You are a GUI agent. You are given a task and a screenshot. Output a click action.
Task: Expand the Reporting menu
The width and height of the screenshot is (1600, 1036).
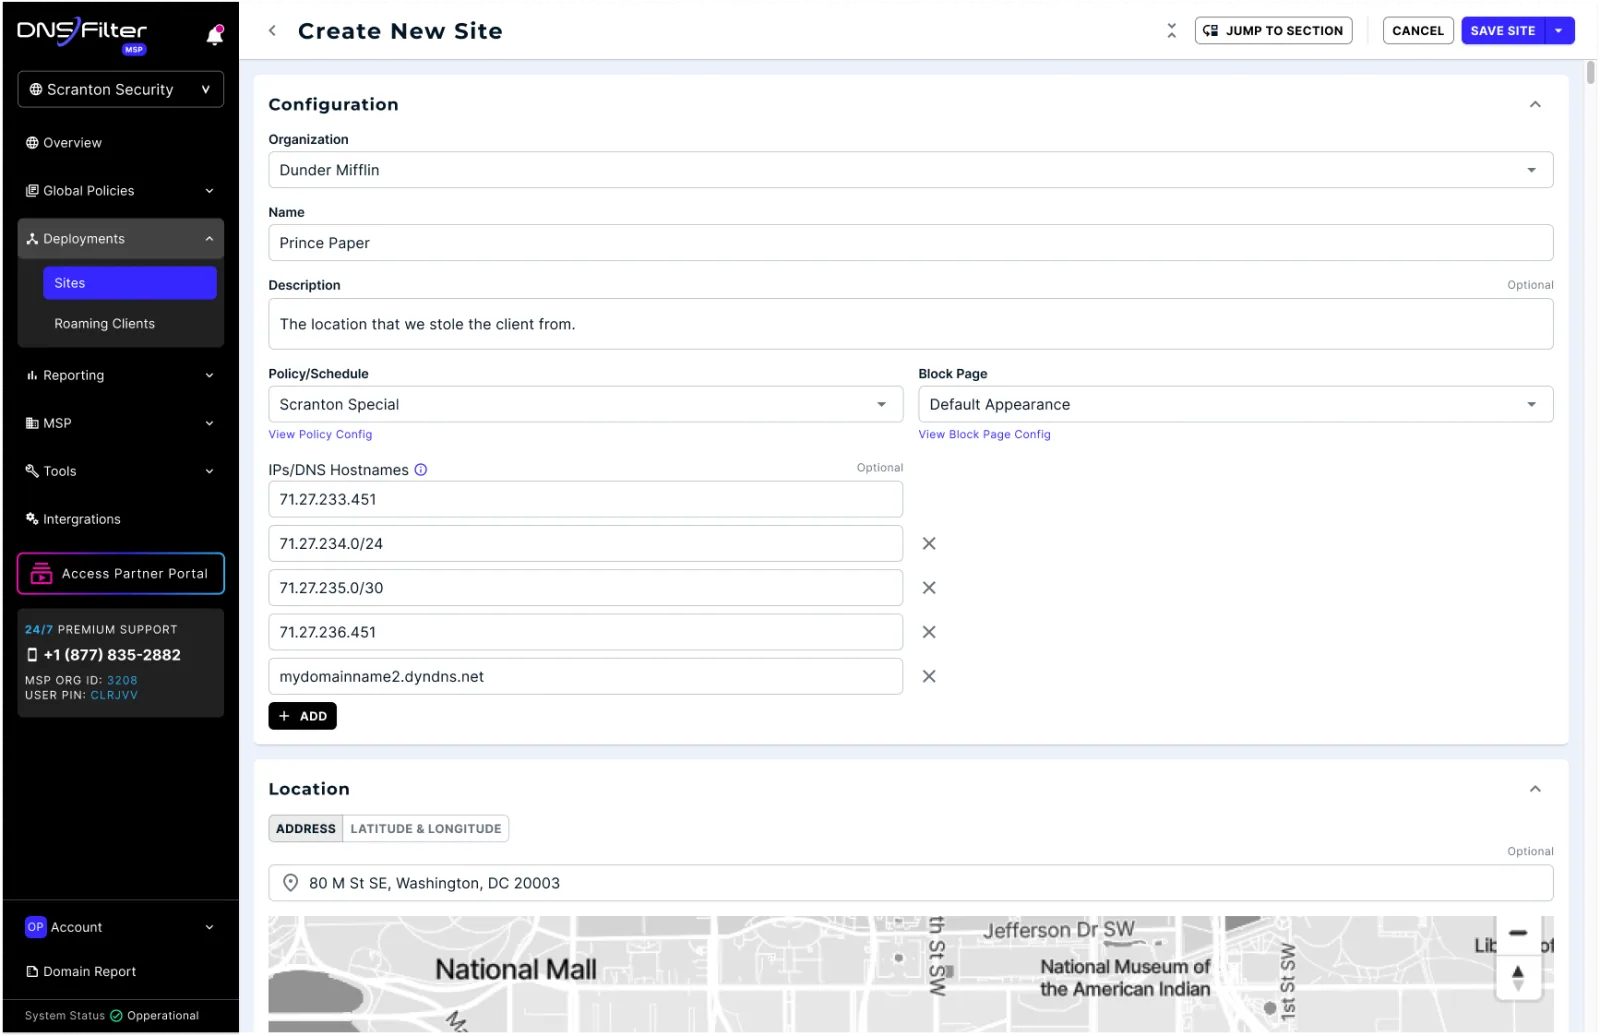pos(120,376)
